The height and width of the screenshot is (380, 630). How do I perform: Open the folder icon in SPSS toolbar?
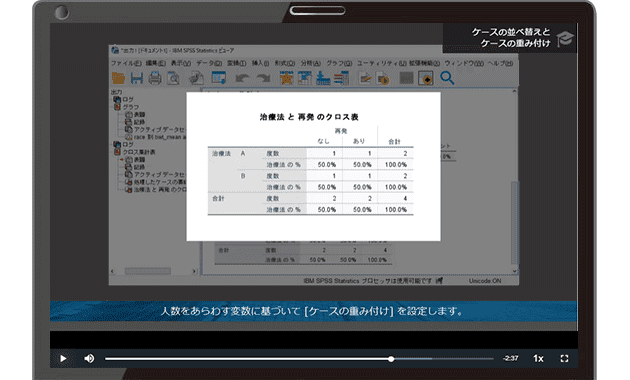(119, 78)
